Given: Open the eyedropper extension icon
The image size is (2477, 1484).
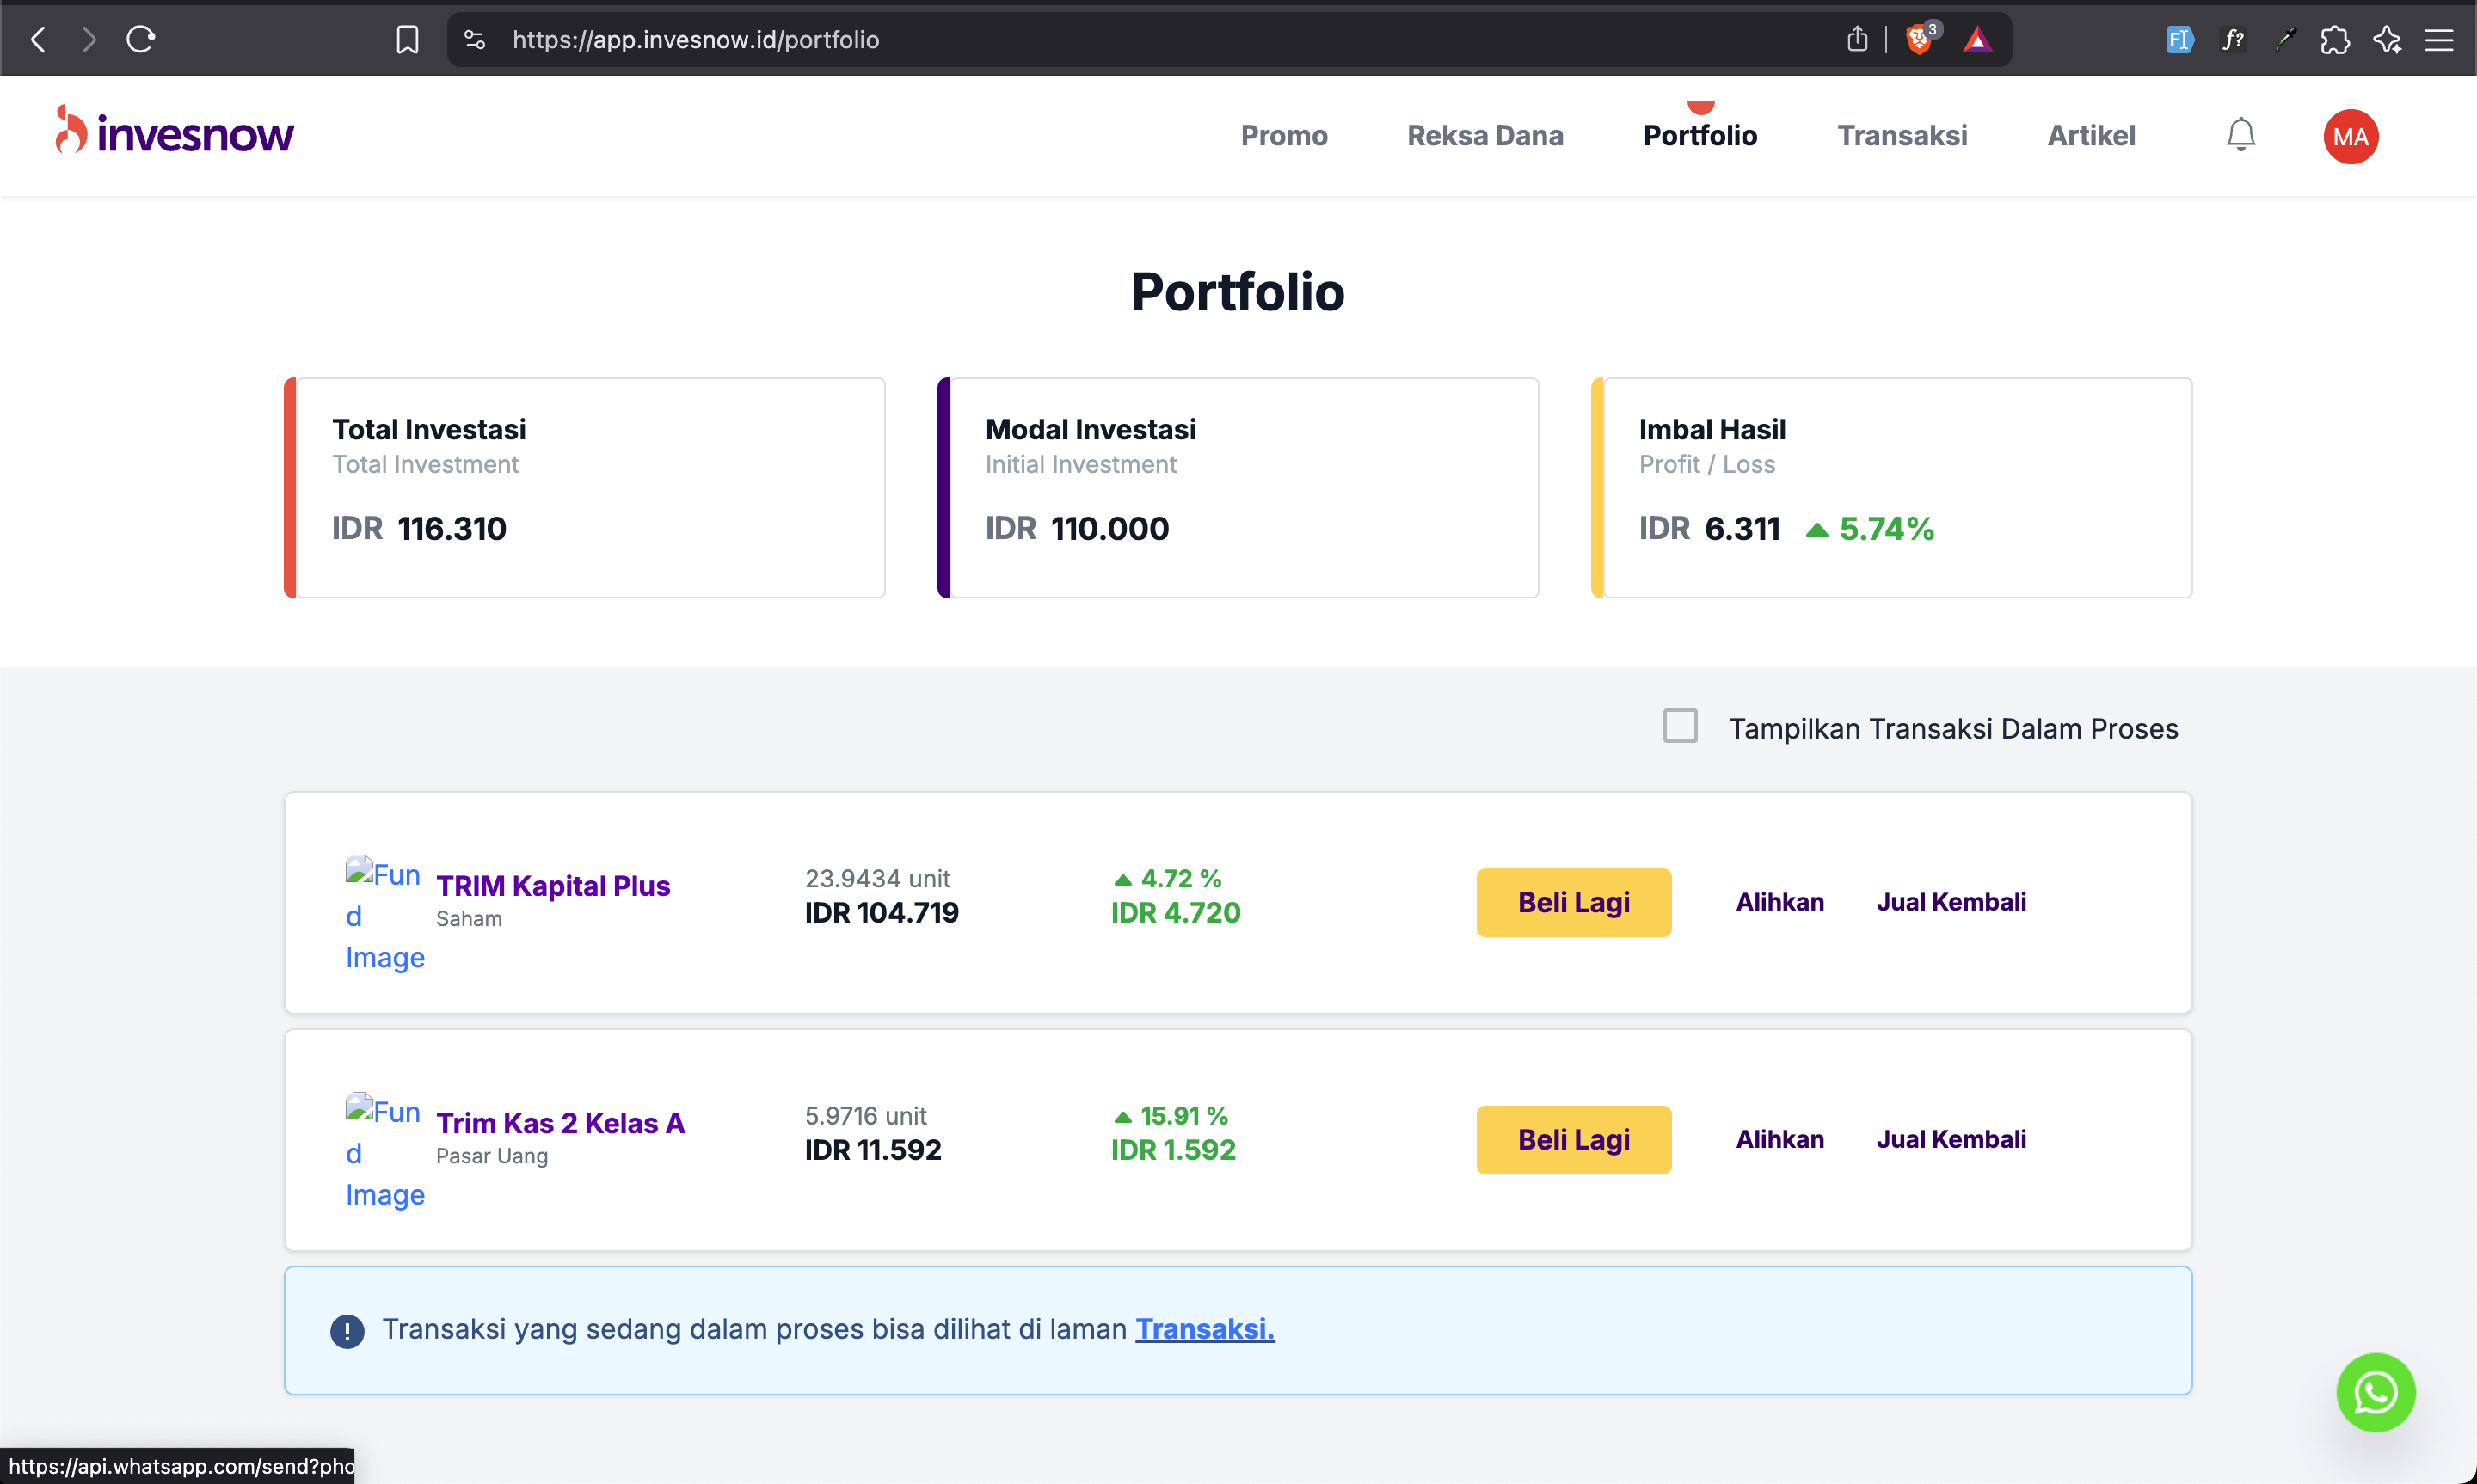Looking at the screenshot, I should [2284, 39].
